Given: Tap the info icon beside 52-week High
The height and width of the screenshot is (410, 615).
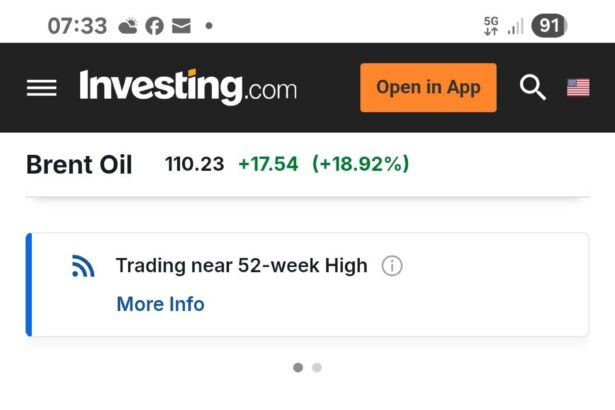Looking at the screenshot, I should click(x=392, y=266).
